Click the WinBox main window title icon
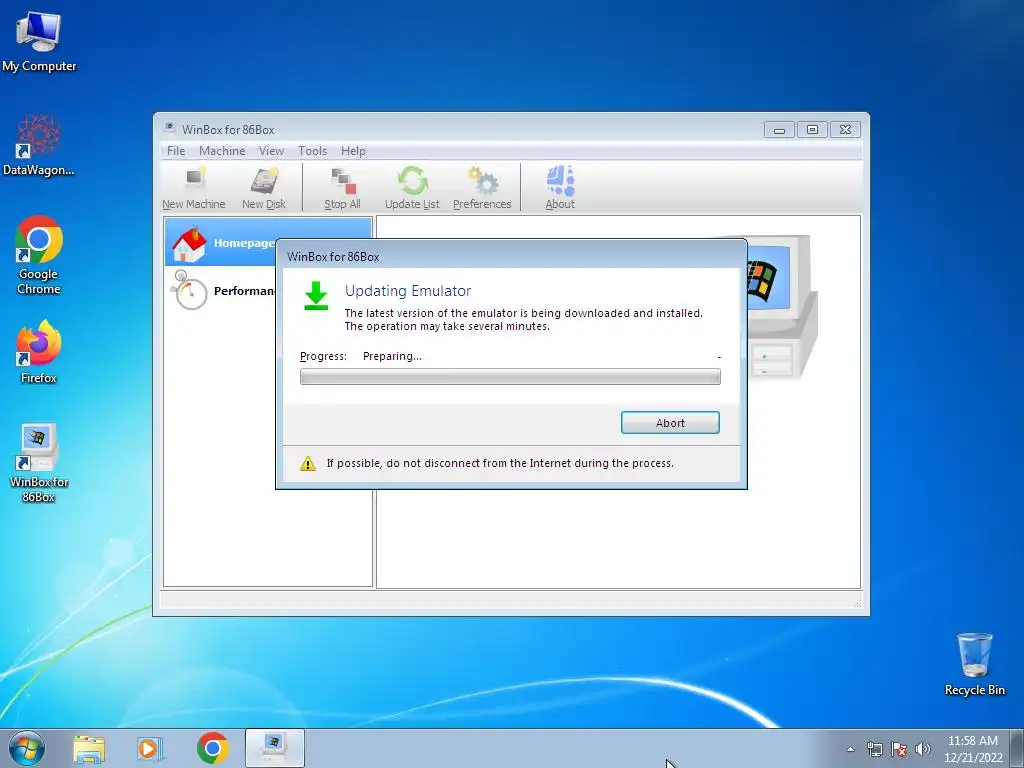Viewport: 1024px width, 768px height. pos(169,128)
